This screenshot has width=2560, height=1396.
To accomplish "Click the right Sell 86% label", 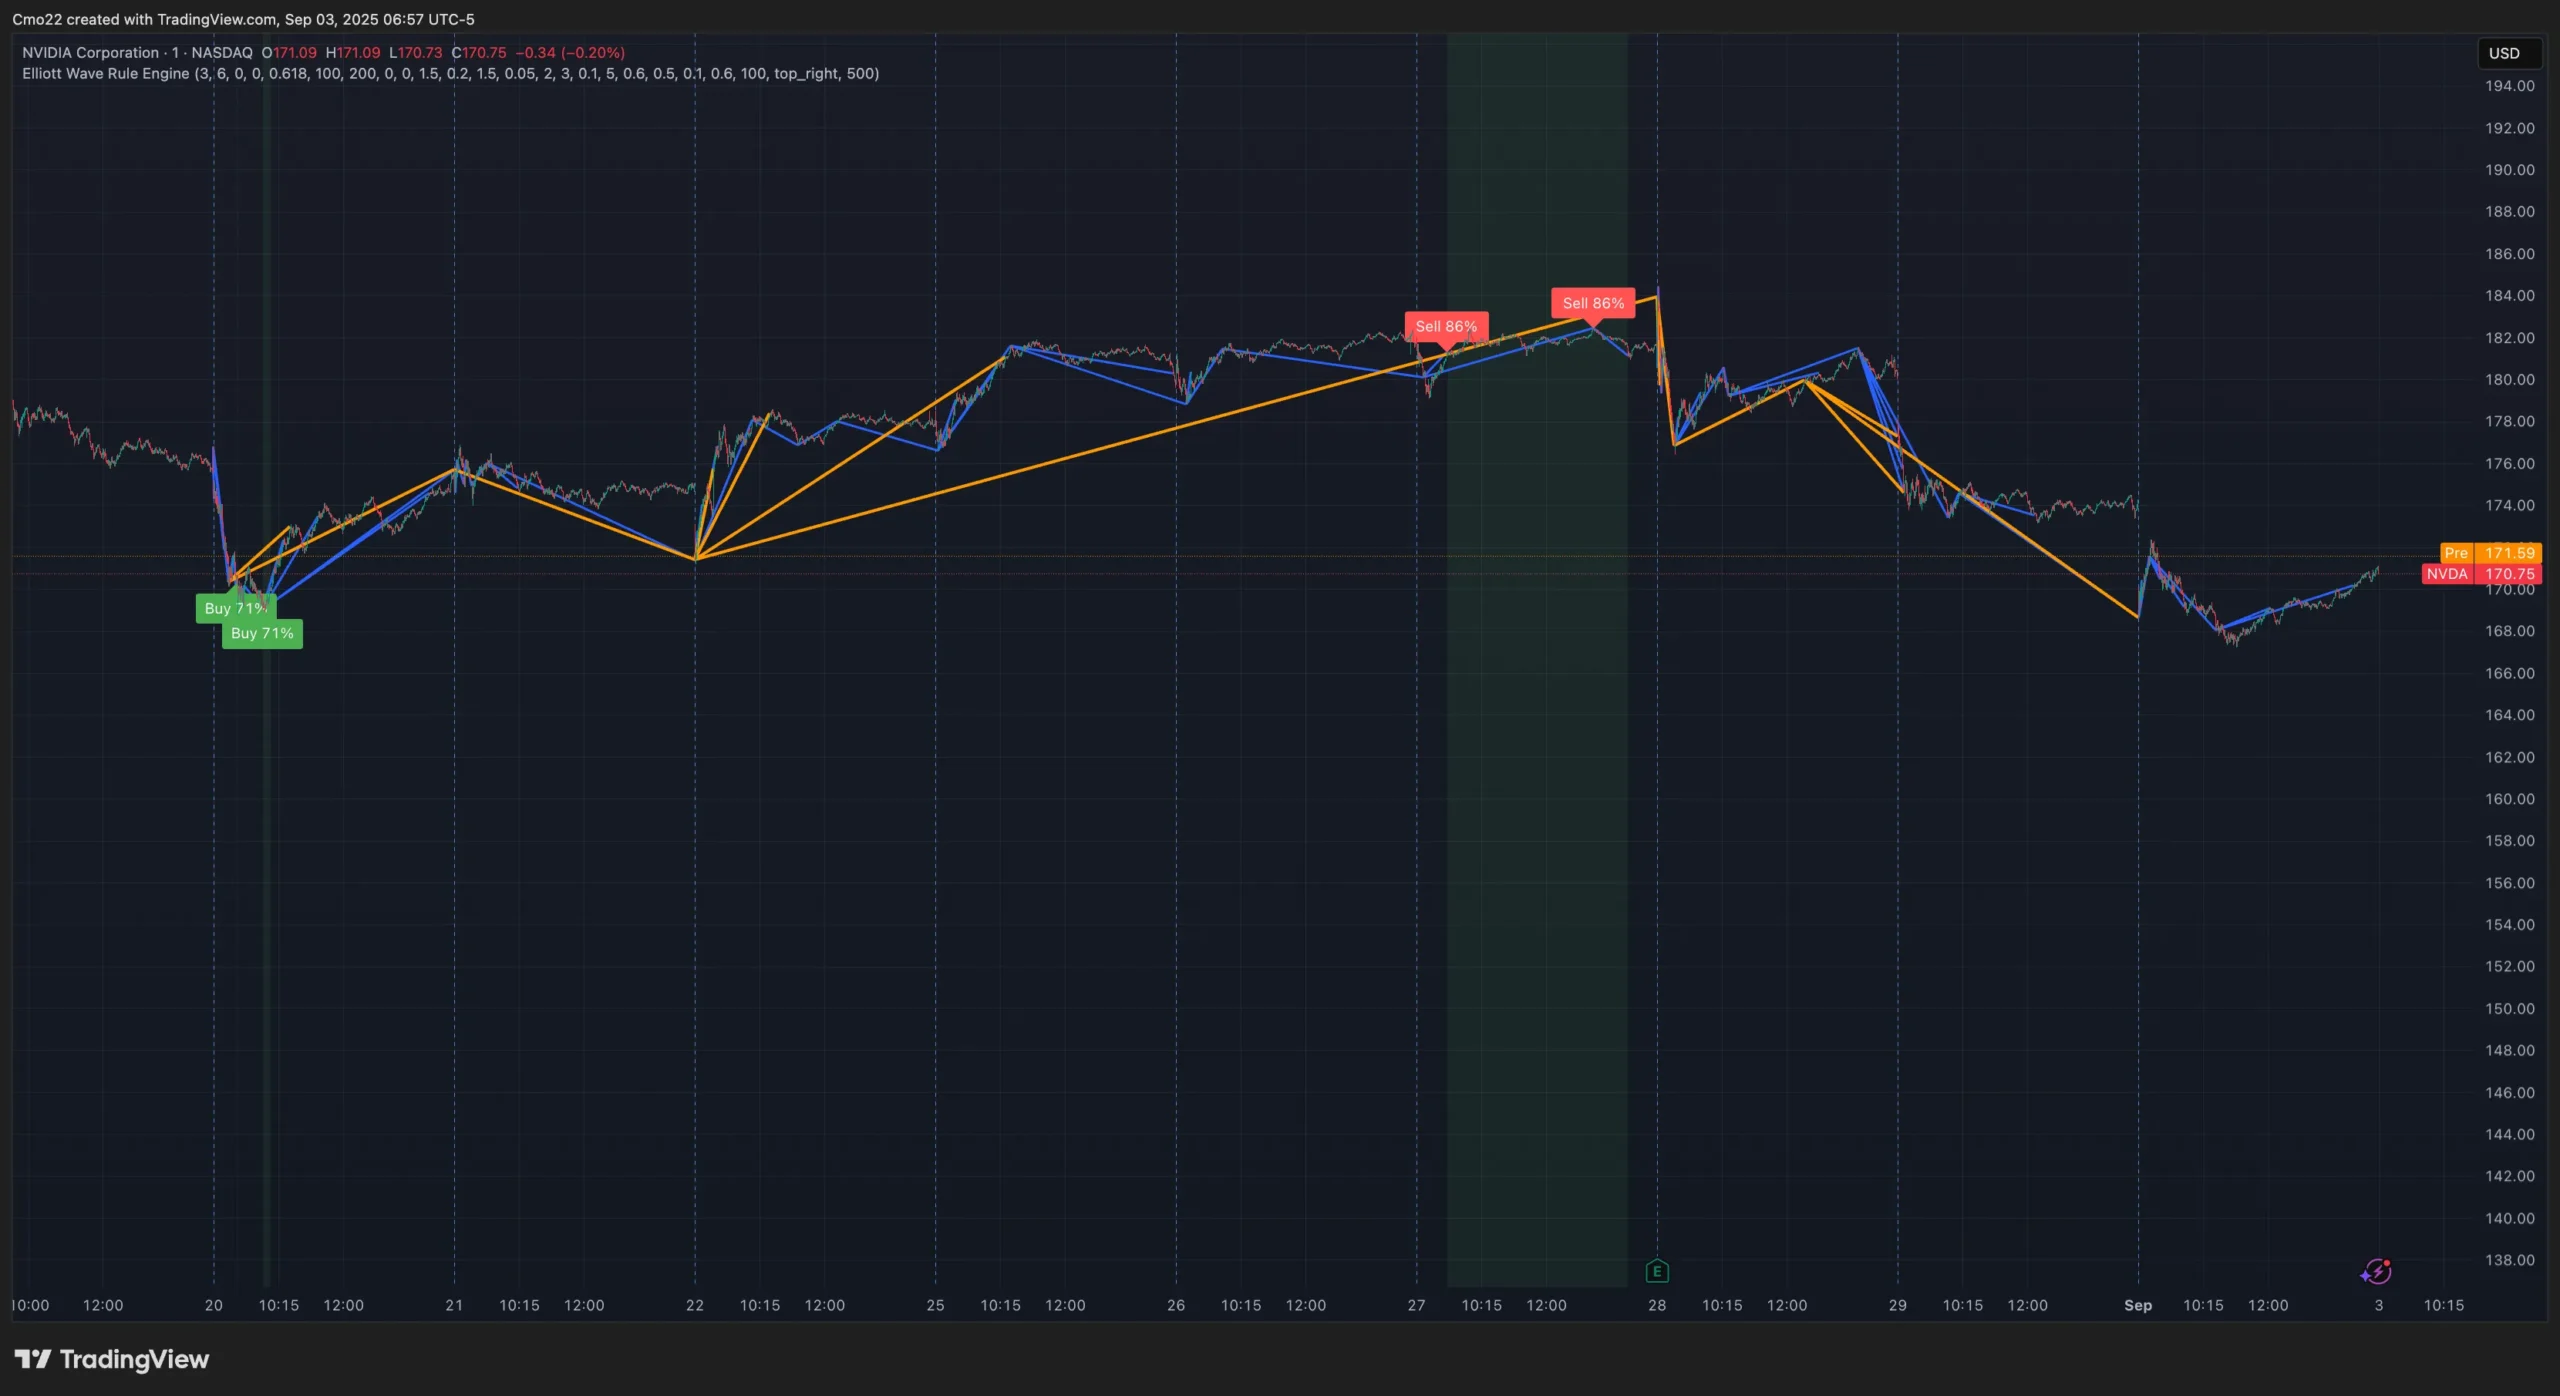I will coord(1593,303).
